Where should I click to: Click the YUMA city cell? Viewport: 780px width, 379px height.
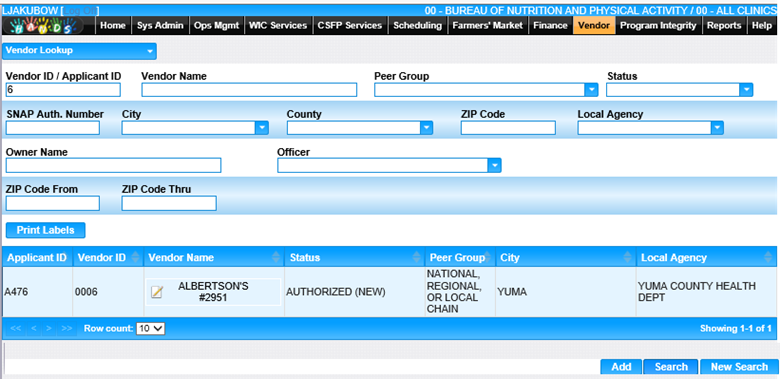click(x=566, y=292)
